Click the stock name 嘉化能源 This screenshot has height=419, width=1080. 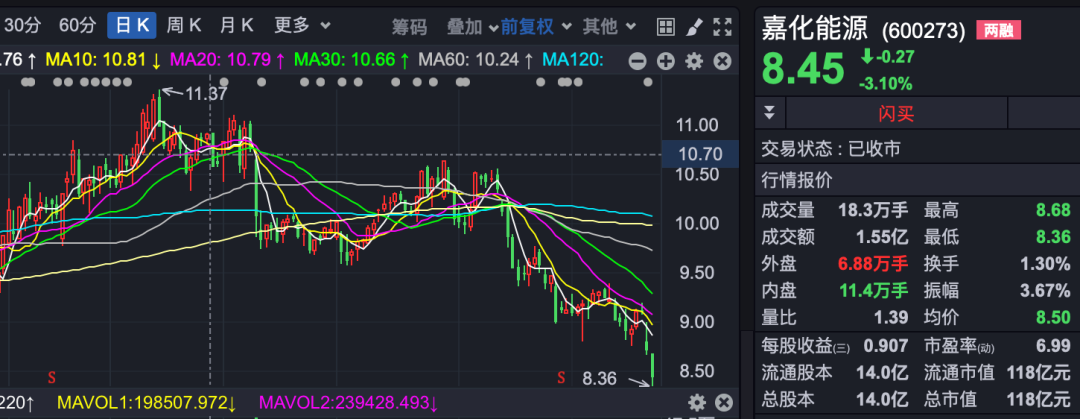coord(817,28)
